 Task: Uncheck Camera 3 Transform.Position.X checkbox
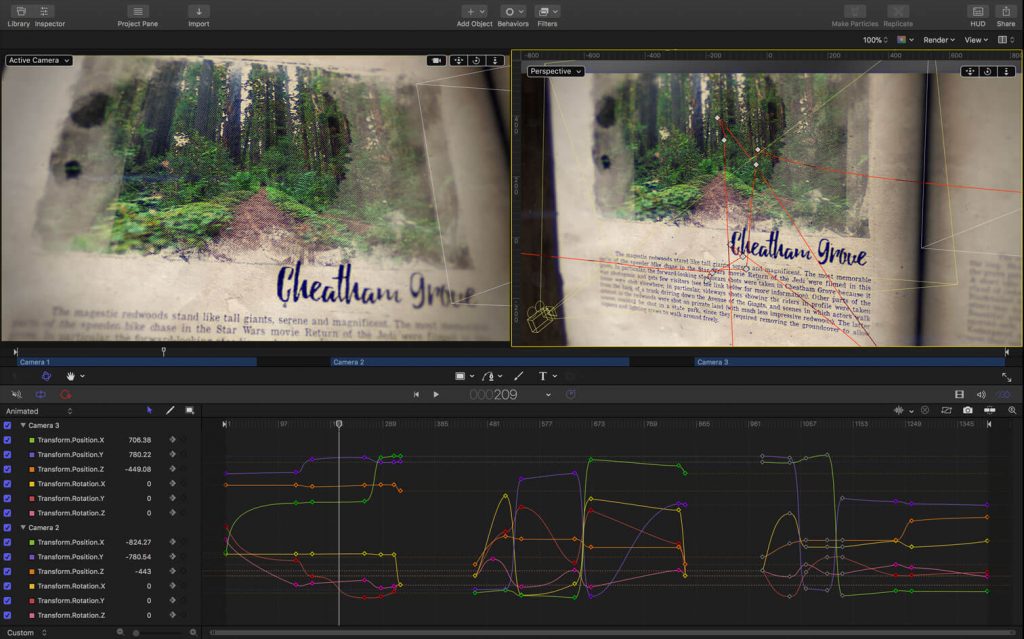[8, 440]
